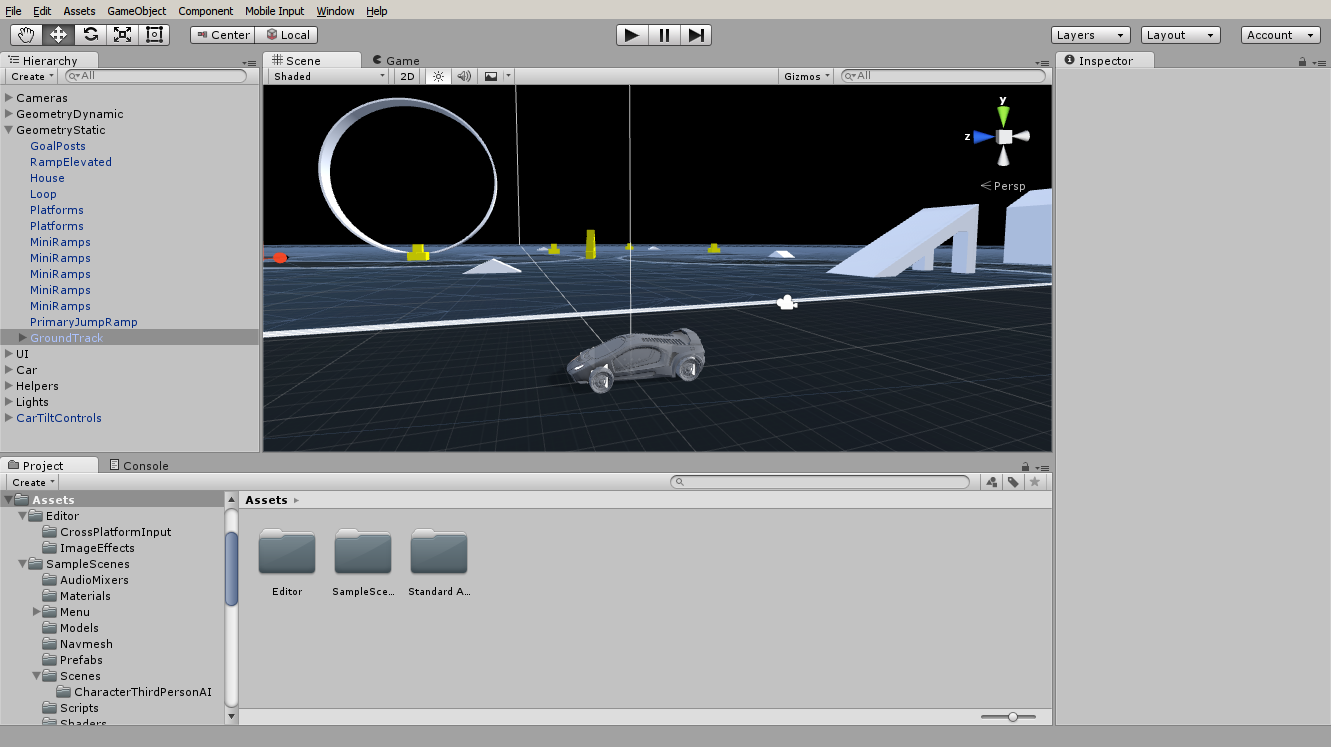Open the Shaded draw mode dropdown
This screenshot has width=1331, height=747.
pos(328,76)
